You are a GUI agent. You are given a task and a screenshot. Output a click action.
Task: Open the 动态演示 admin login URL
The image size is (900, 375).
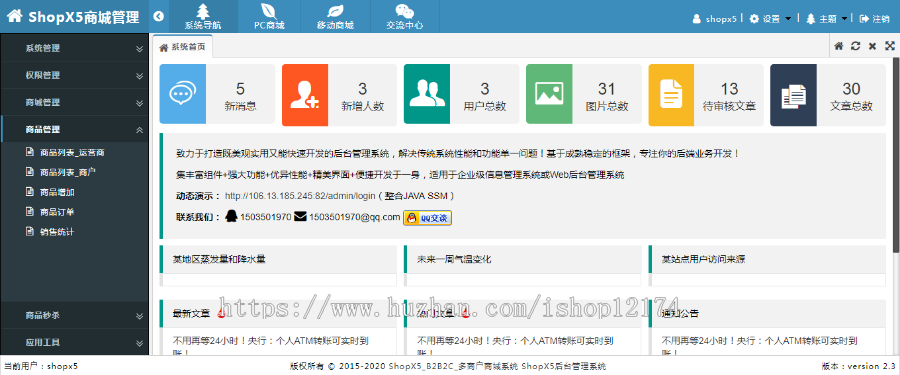[300, 196]
